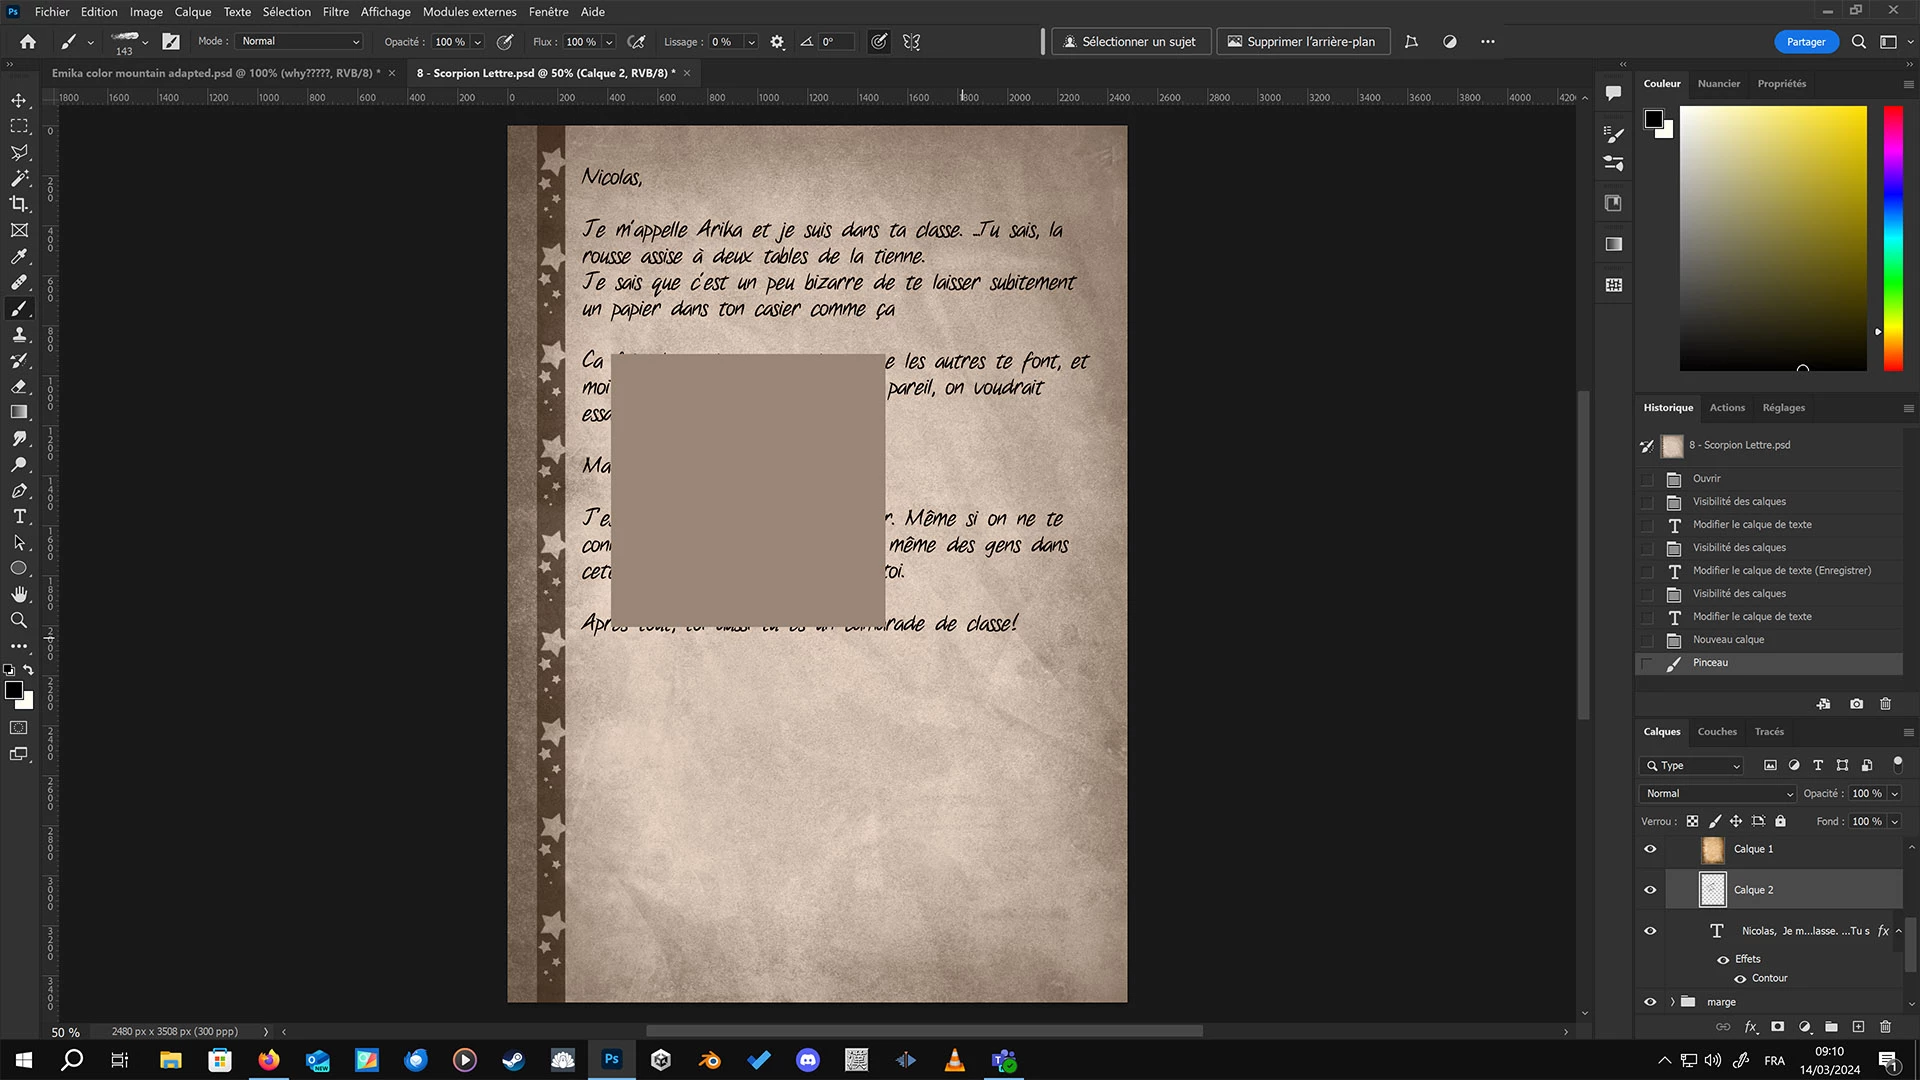
Task: Open the layer blend mode dropdown
Action: pyautogui.click(x=1717, y=793)
